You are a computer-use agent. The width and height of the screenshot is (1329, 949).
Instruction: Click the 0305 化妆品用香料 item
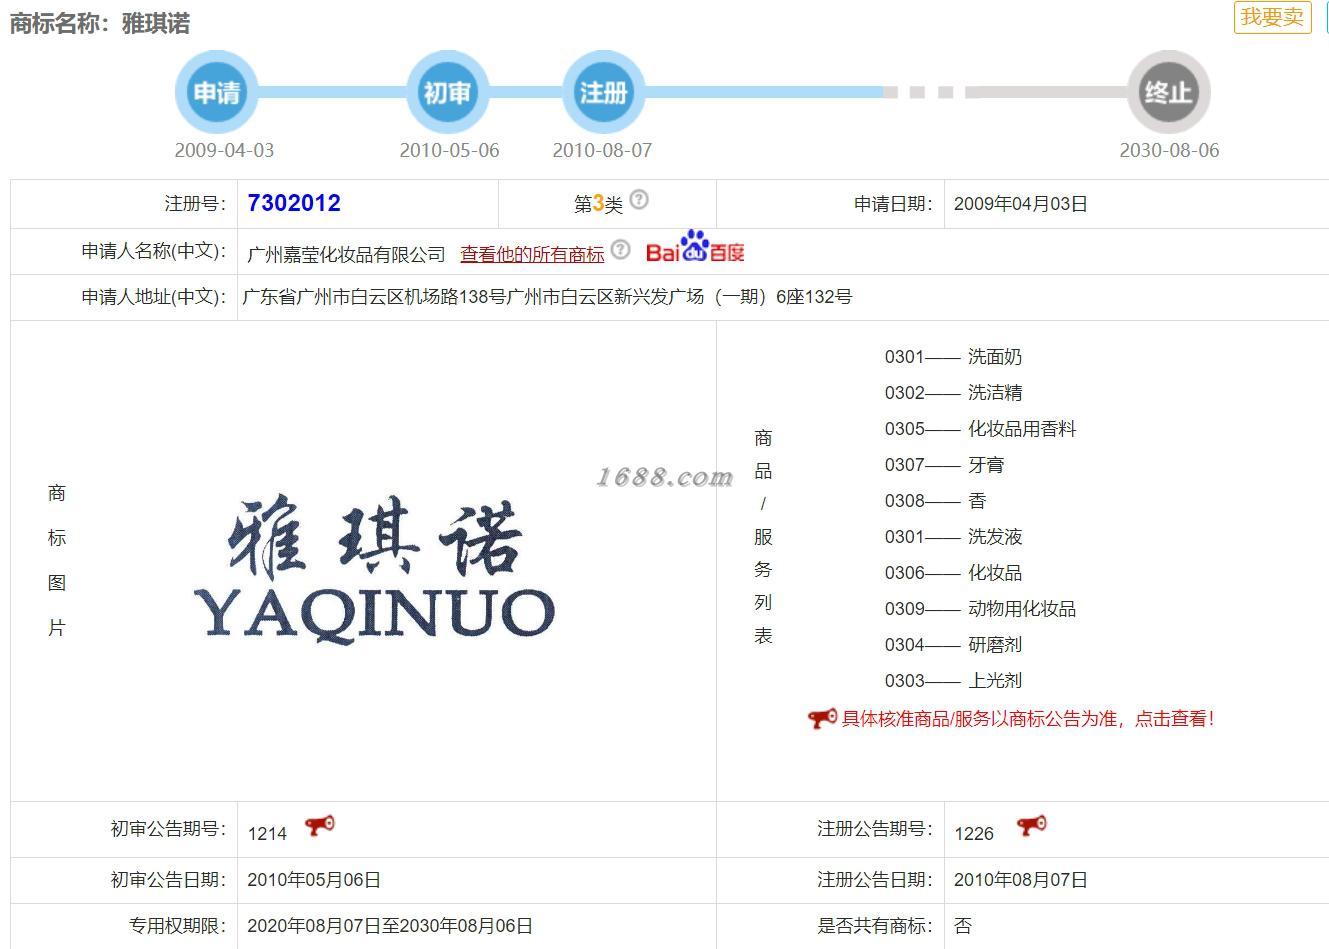pos(980,429)
